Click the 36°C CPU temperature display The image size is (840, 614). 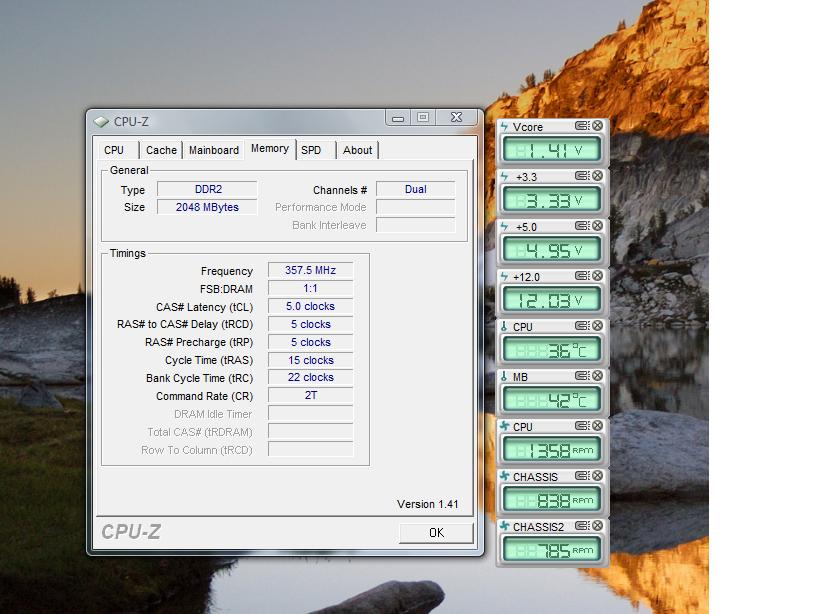551,350
